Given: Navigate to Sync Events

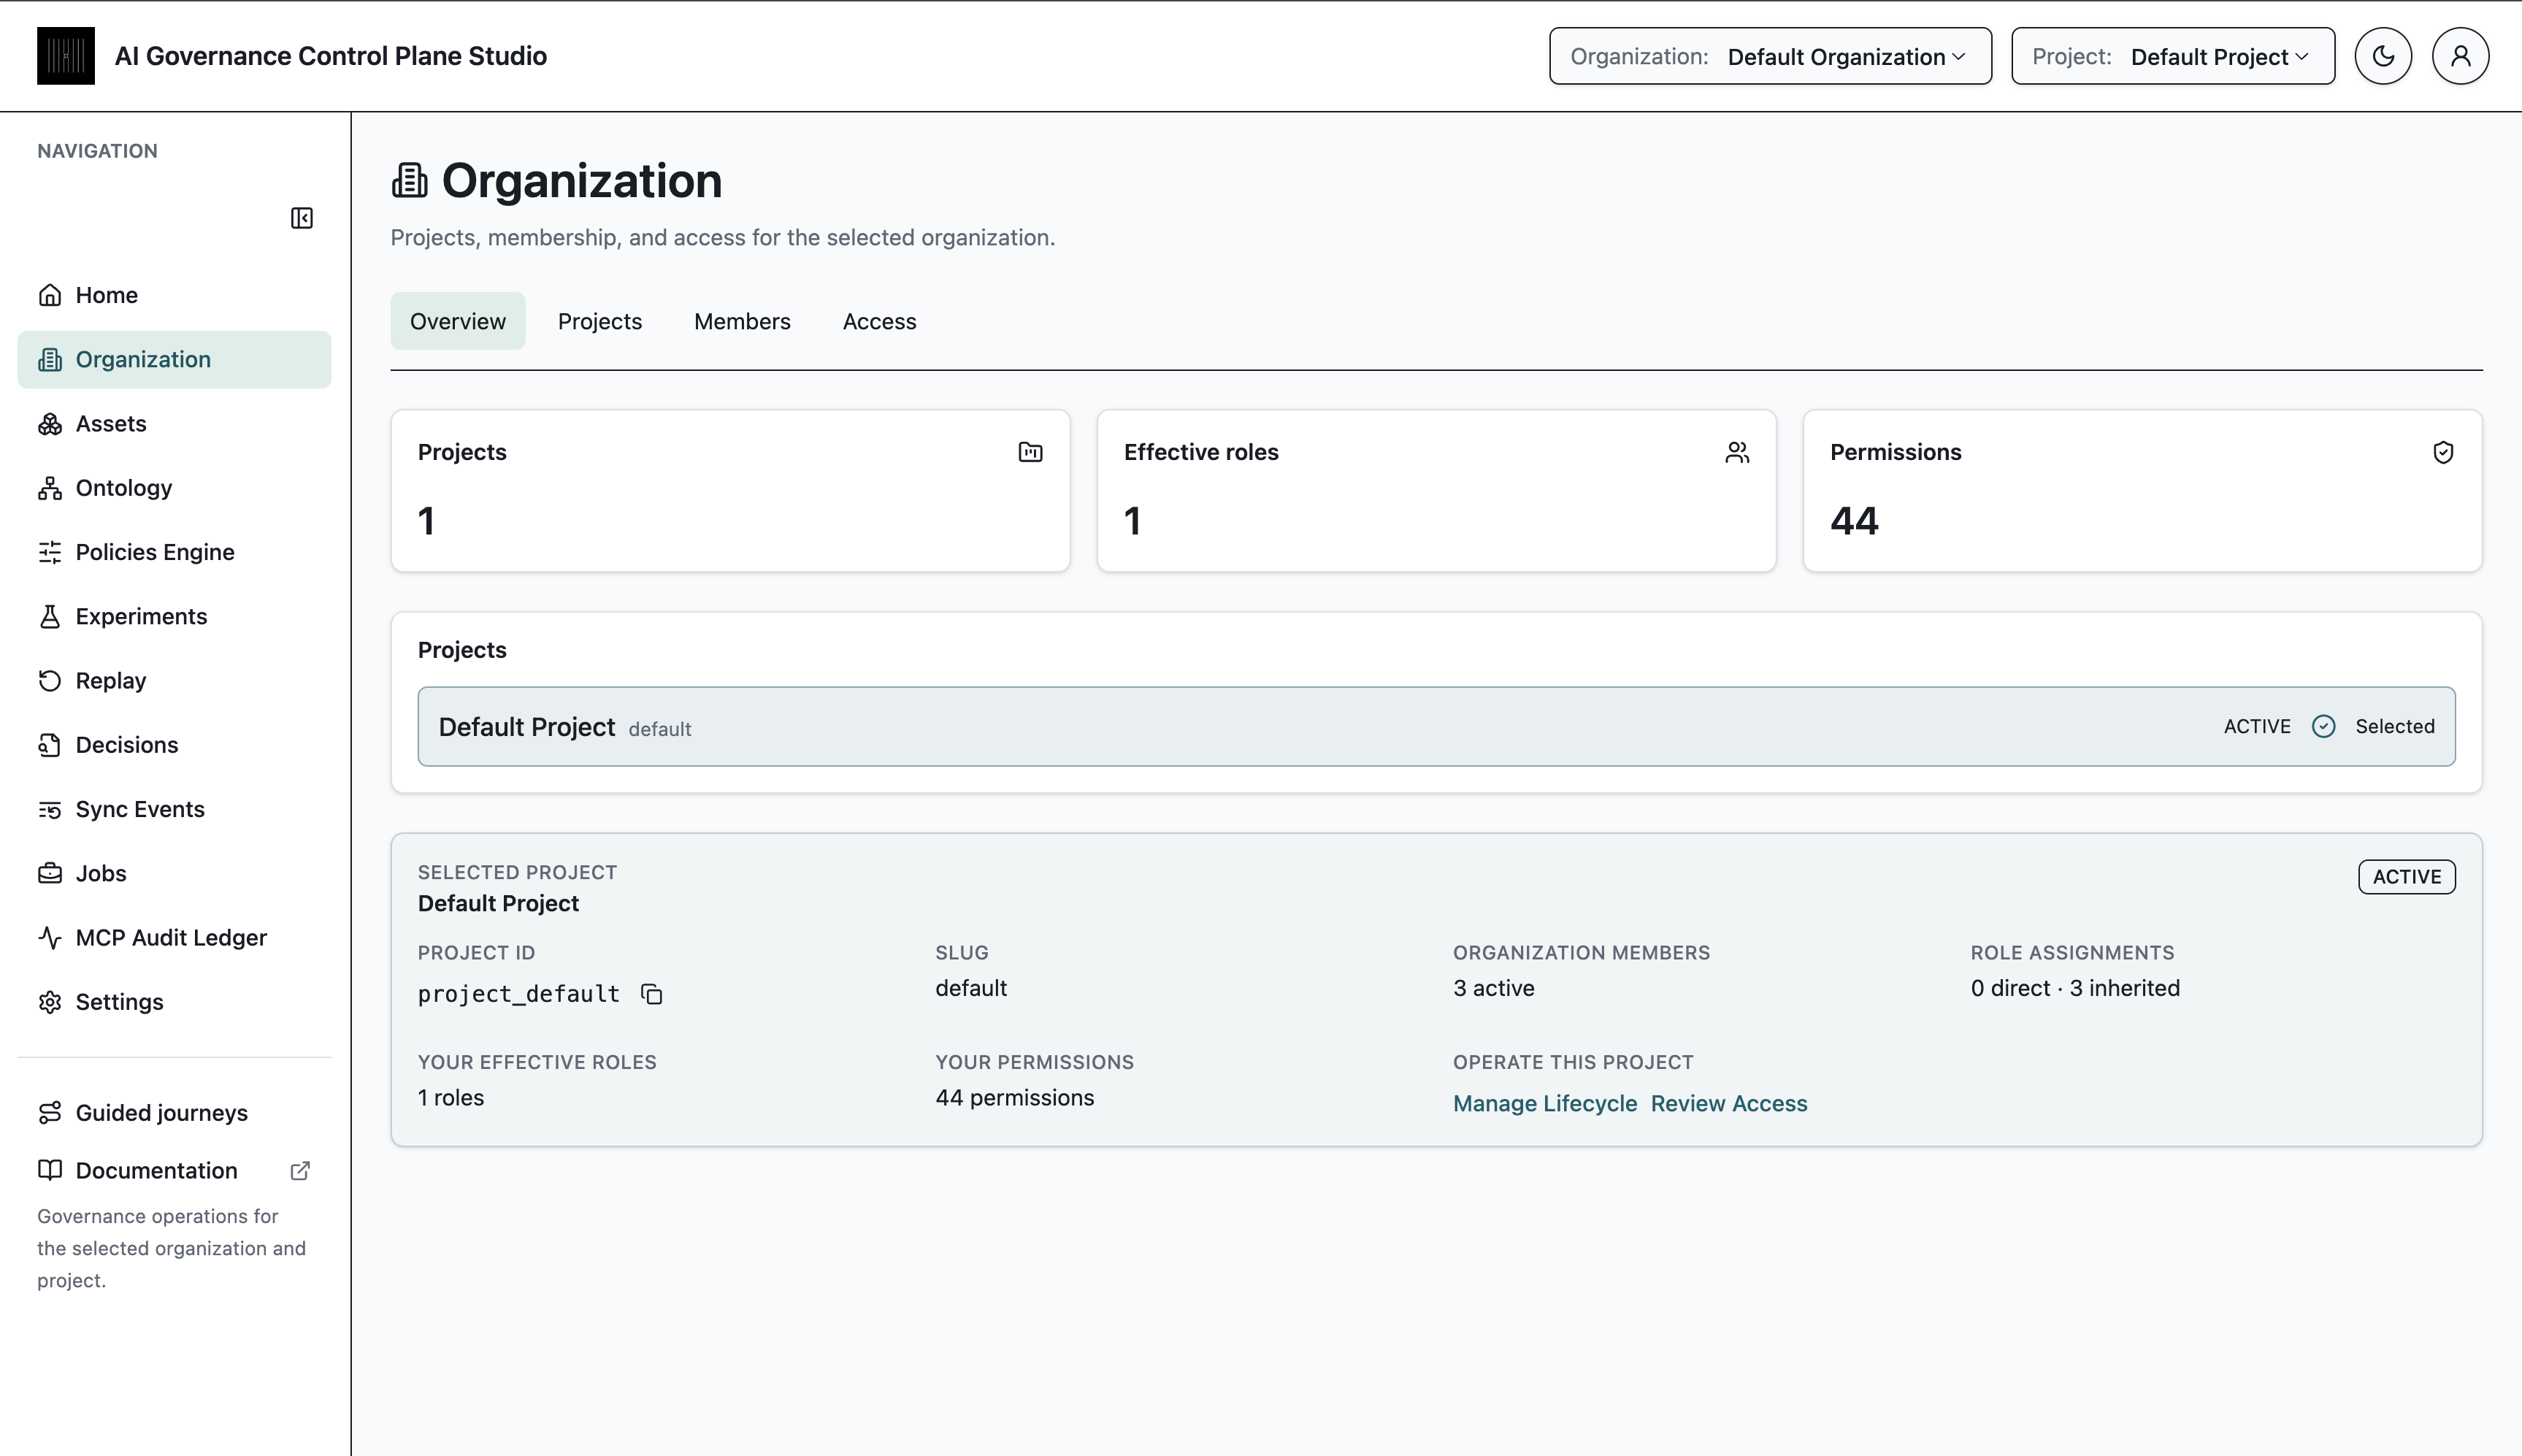Looking at the screenshot, I should tap(174, 809).
